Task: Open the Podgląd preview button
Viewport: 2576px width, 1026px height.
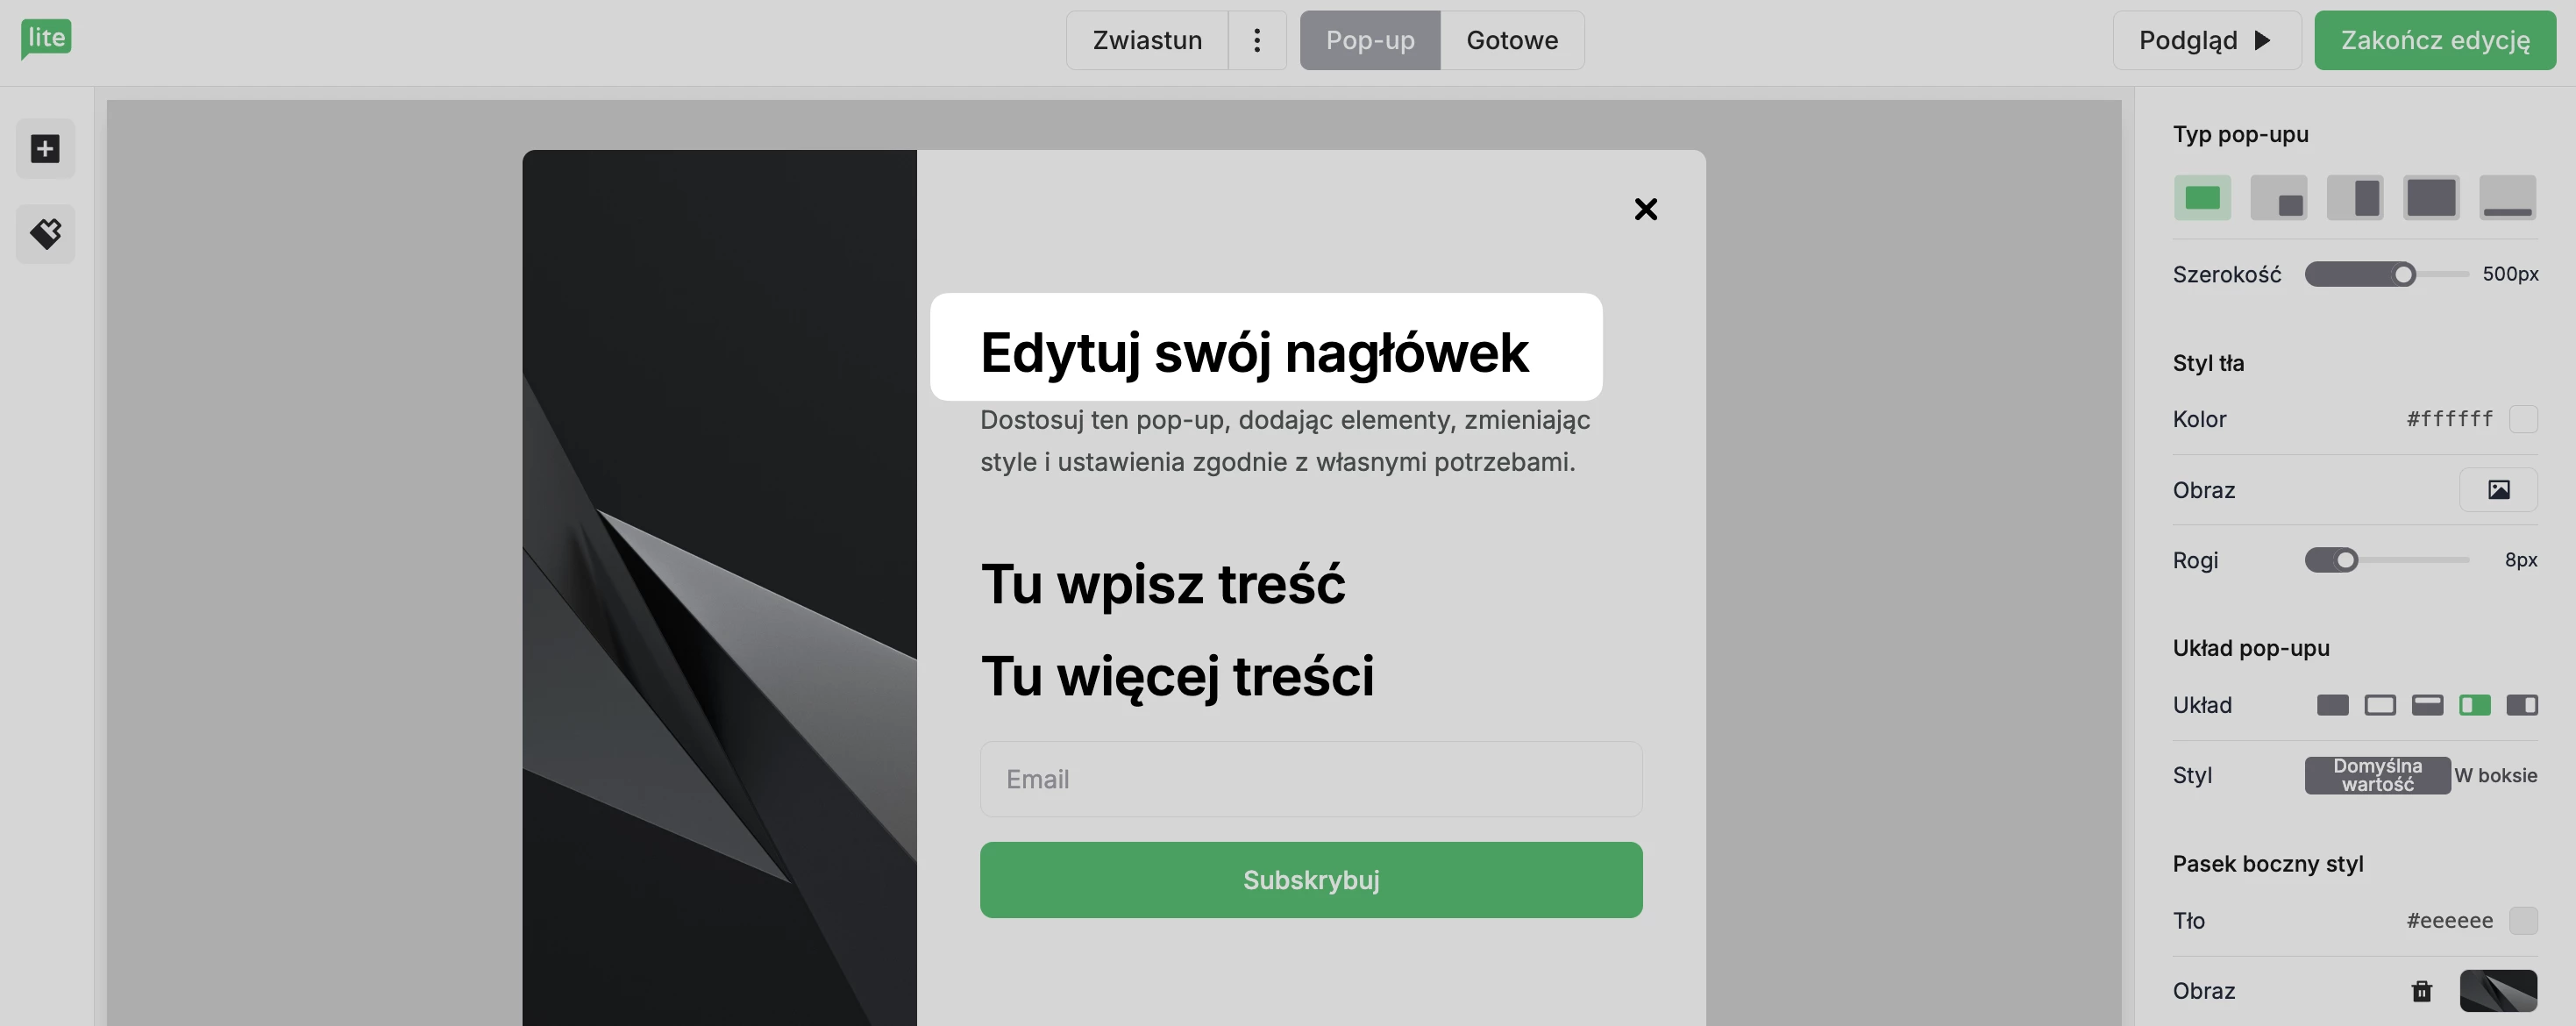Action: coord(2206,40)
